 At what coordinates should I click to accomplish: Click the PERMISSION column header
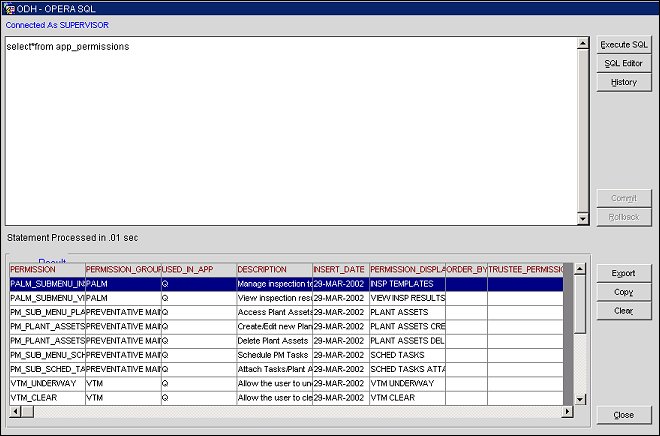tap(46, 270)
